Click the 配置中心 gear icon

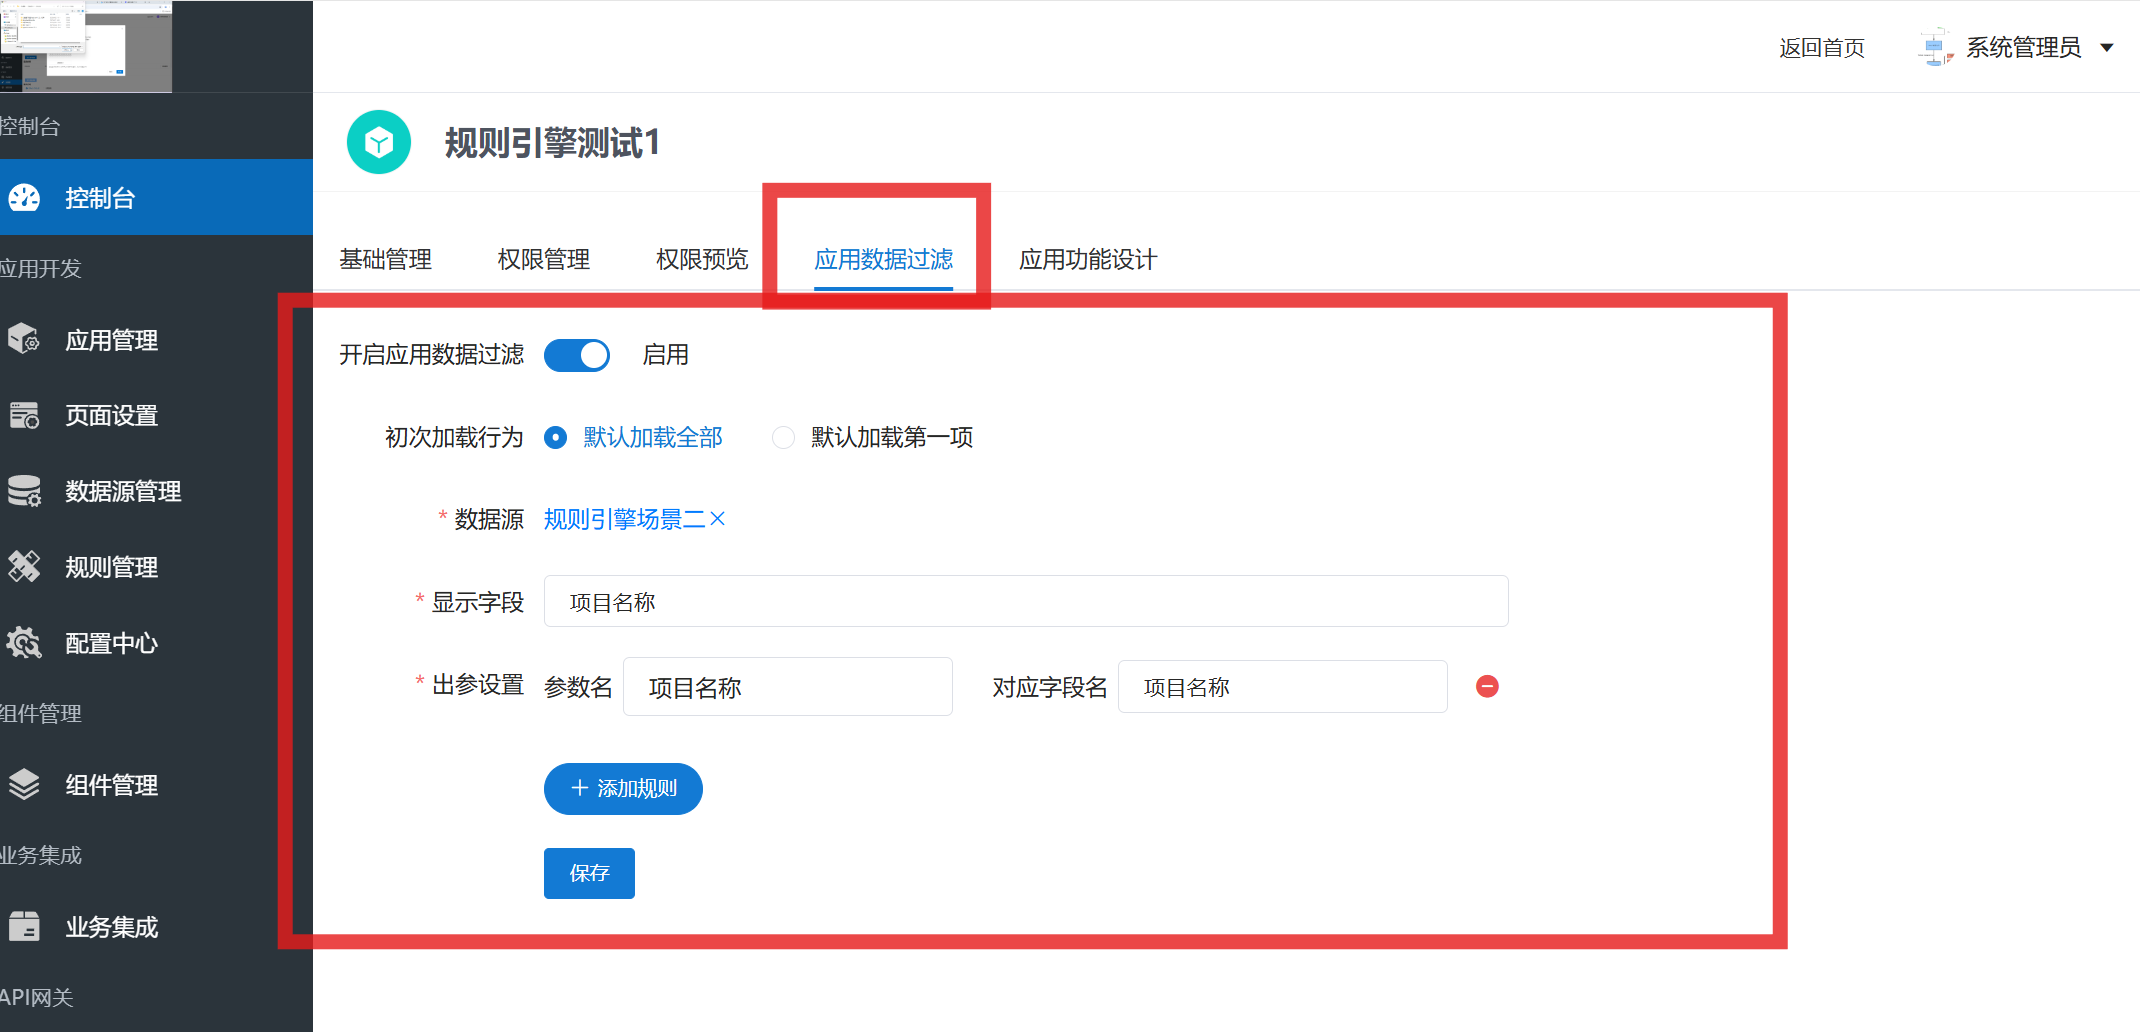[24, 643]
